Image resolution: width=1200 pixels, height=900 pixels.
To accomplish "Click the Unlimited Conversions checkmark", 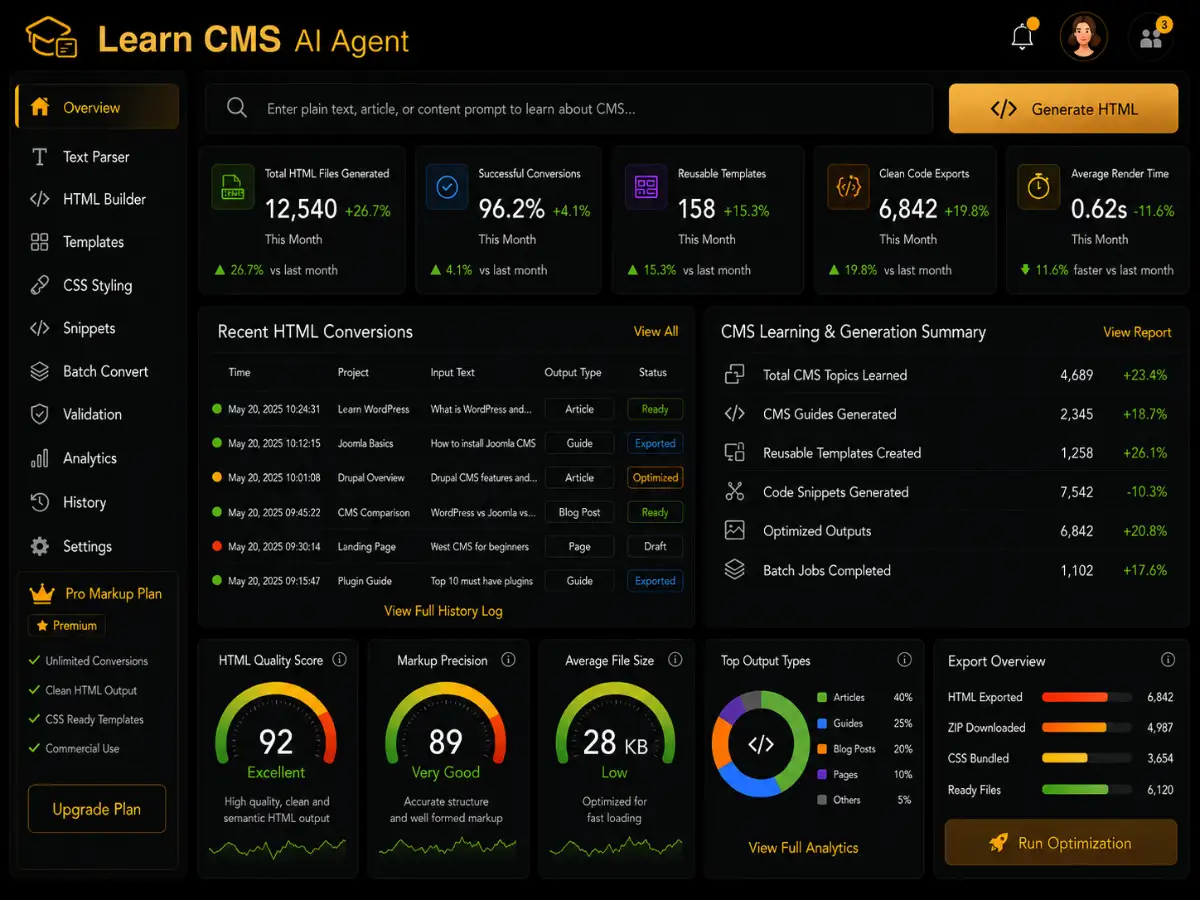I will tap(34, 661).
